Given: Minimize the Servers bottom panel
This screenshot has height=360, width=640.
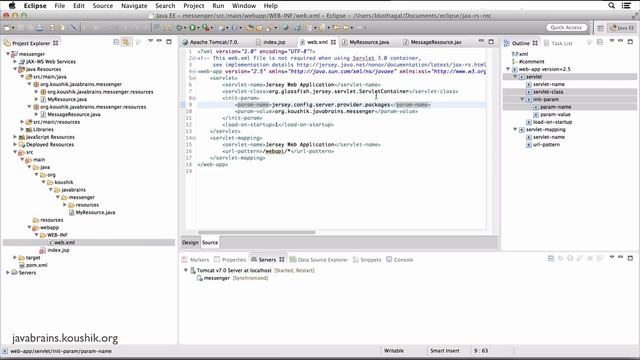Looking at the screenshot, I should click(x=620, y=258).
